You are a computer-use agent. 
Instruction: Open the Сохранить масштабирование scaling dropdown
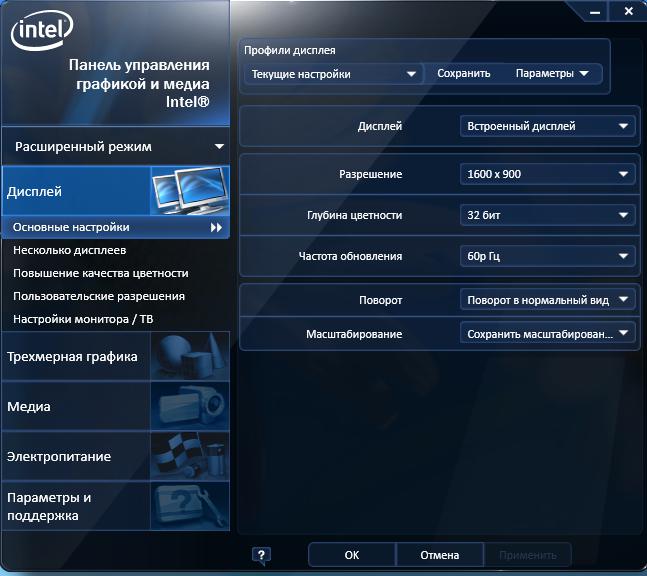(x=547, y=333)
